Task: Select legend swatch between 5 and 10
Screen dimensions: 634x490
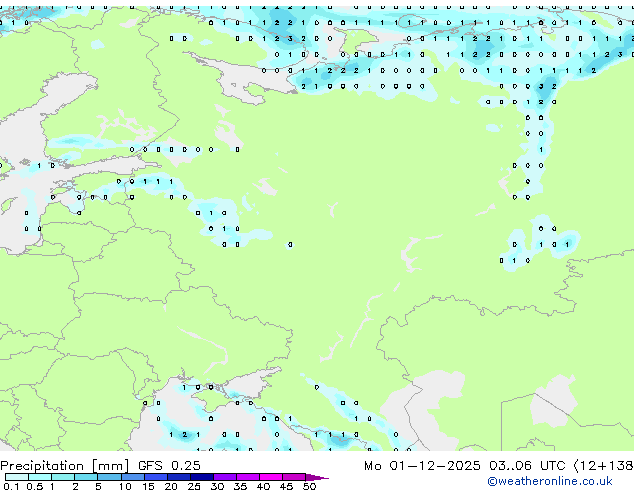Action: click(109, 477)
